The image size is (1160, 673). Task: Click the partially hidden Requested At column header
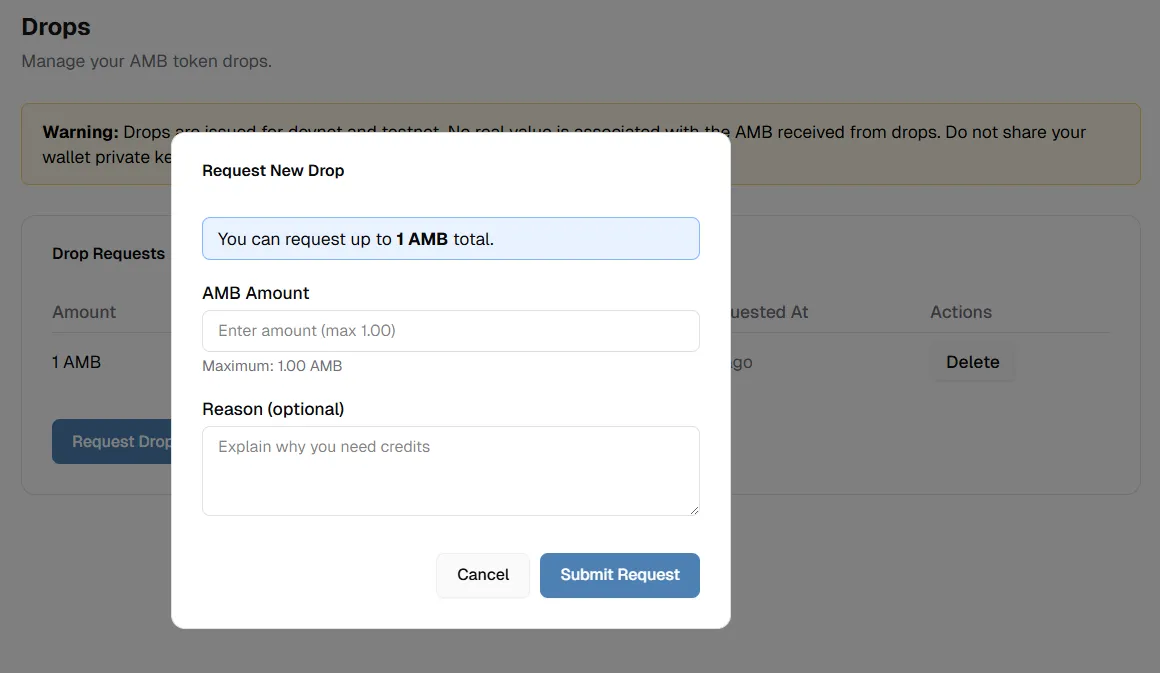[768, 312]
